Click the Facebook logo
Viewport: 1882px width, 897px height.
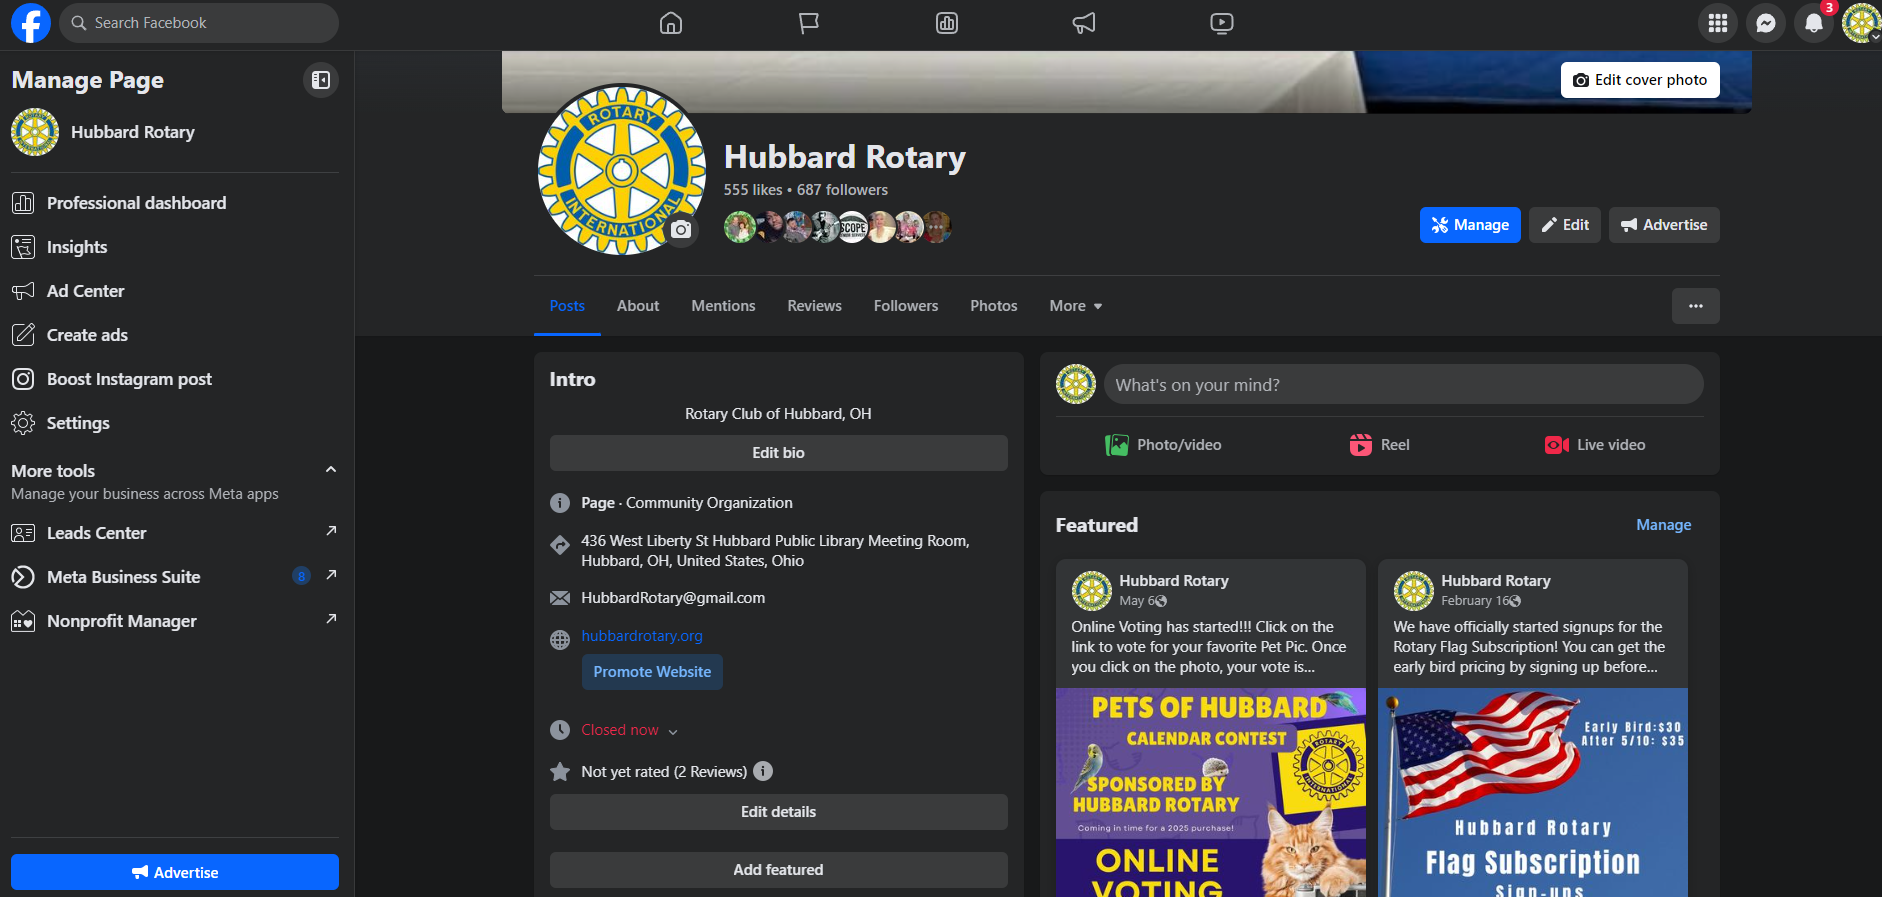30,23
